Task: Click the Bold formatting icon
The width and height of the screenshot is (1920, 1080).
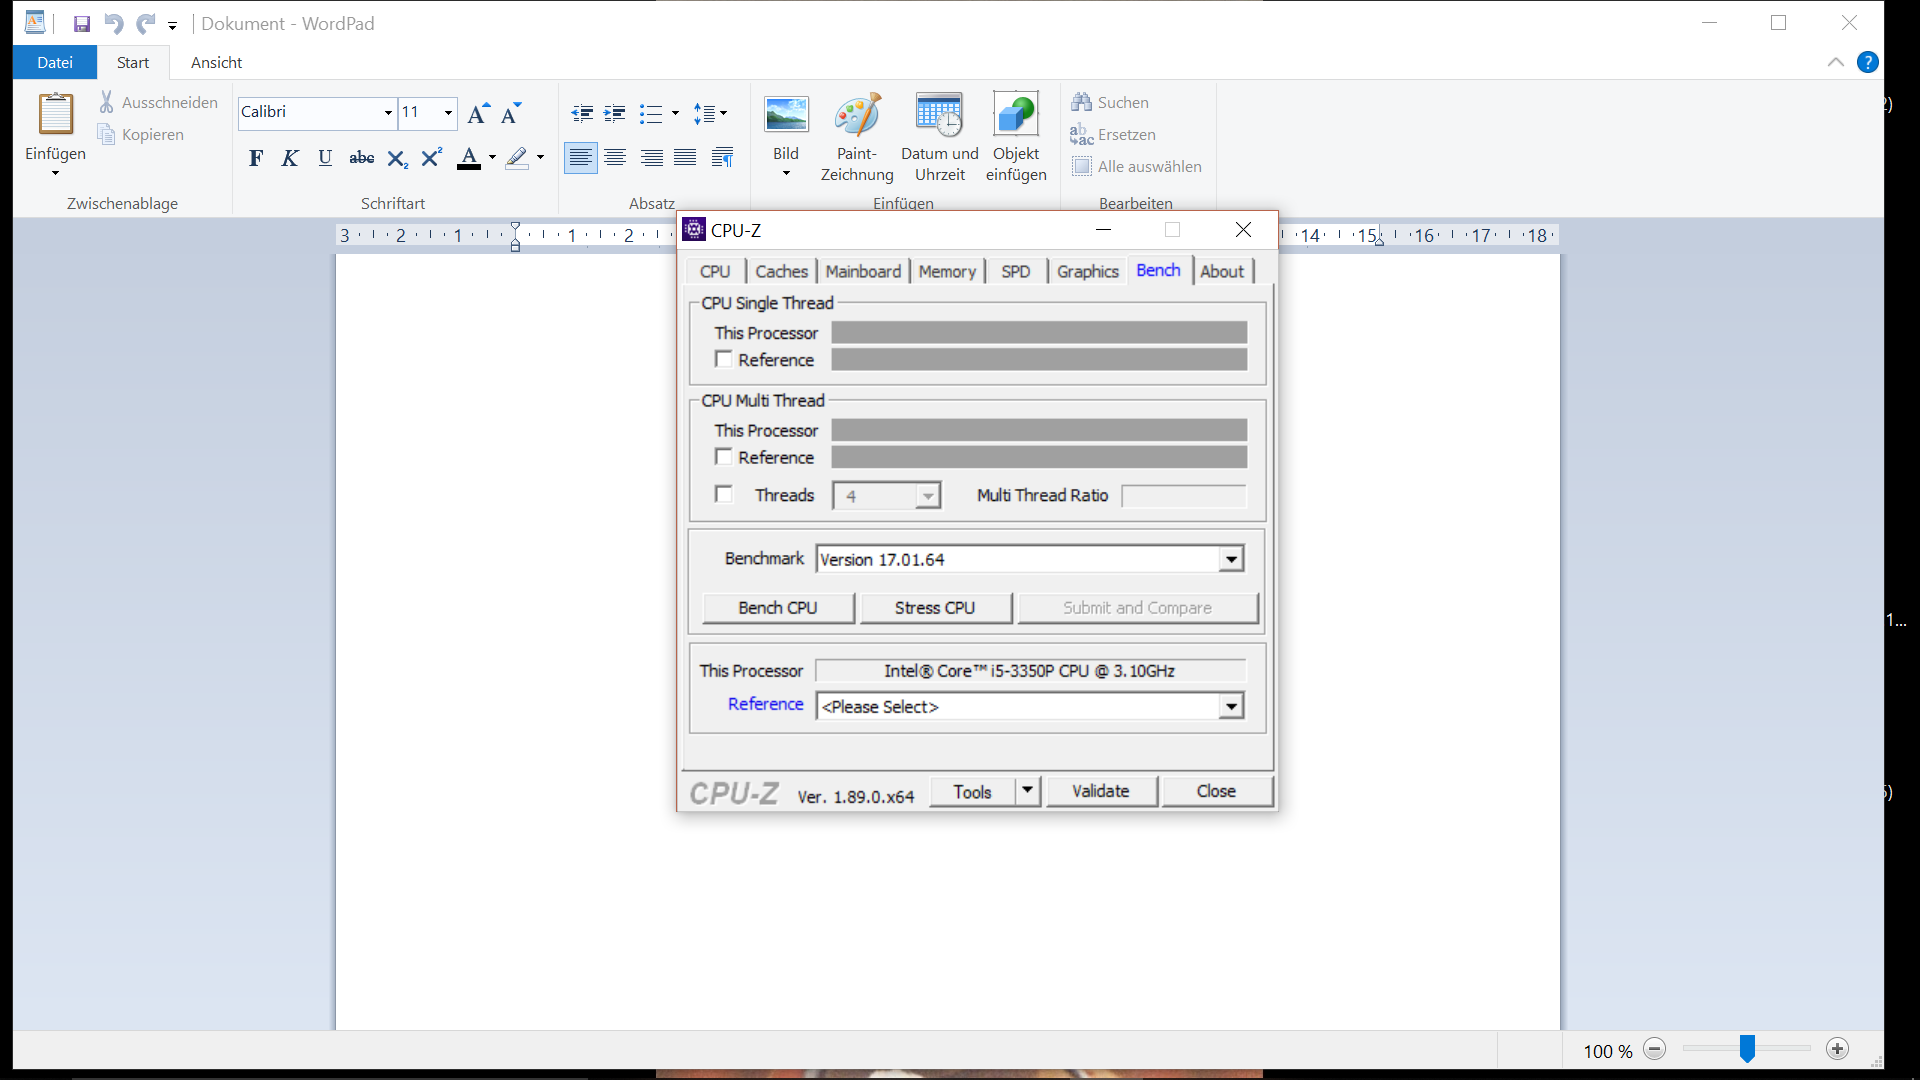Action: (x=256, y=158)
